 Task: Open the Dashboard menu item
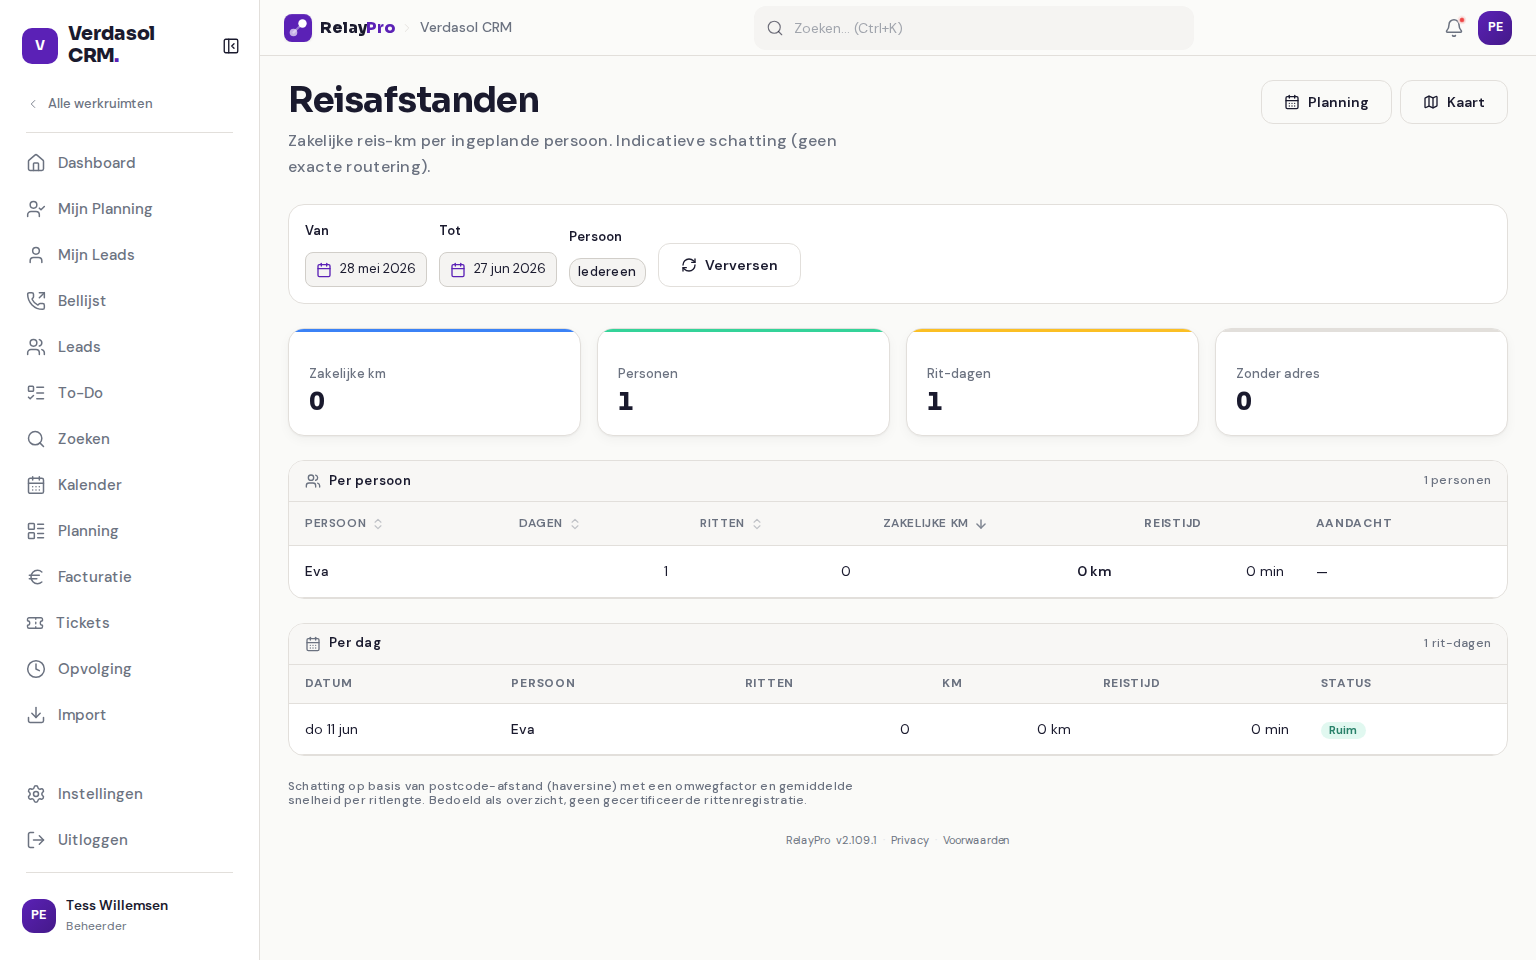pyautogui.click(x=129, y=163)
